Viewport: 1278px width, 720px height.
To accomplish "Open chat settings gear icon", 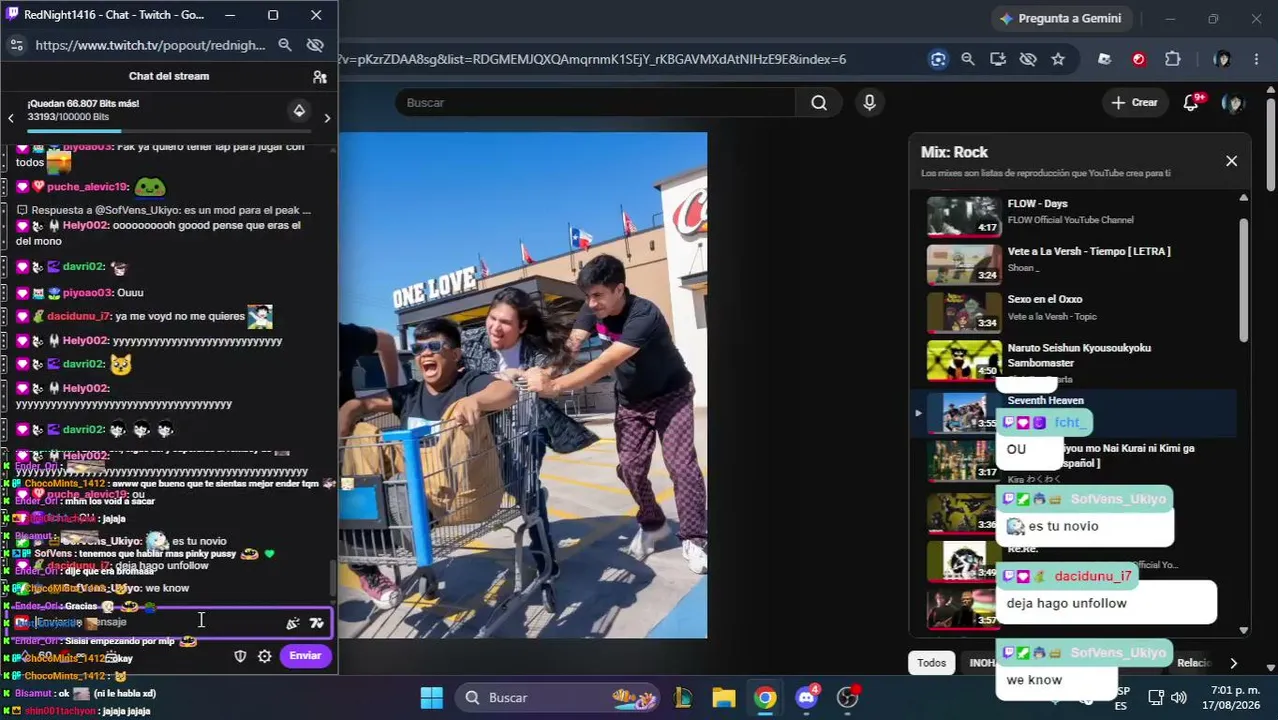I will pyautogui.click(x=264, y=656).
